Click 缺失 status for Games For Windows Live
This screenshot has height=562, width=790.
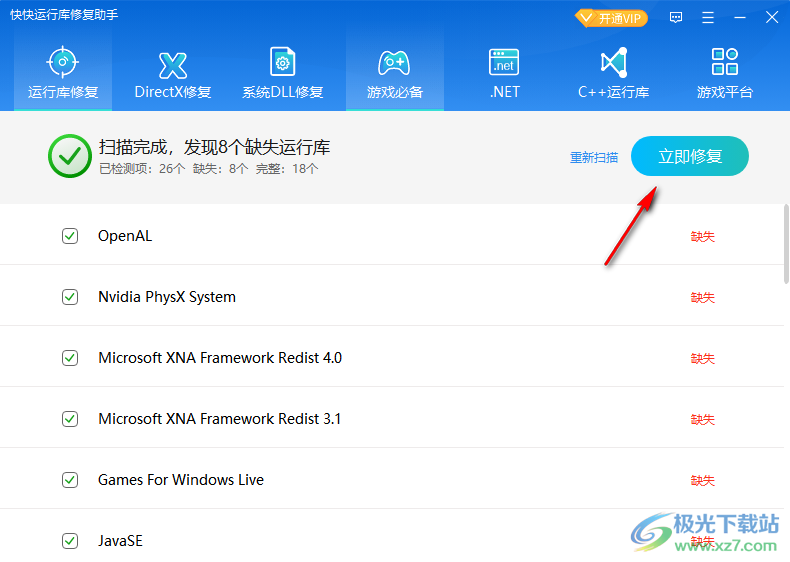[702, 480]
